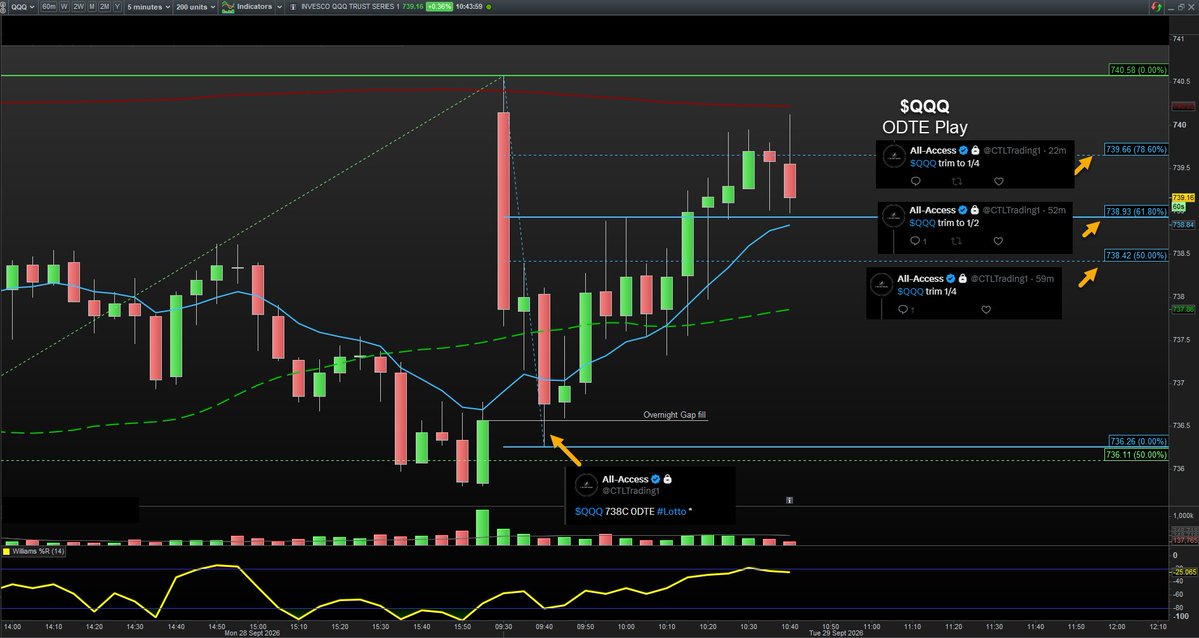Select the 740.58 (0.00%) Fibonacci label

click(1139, 70)
